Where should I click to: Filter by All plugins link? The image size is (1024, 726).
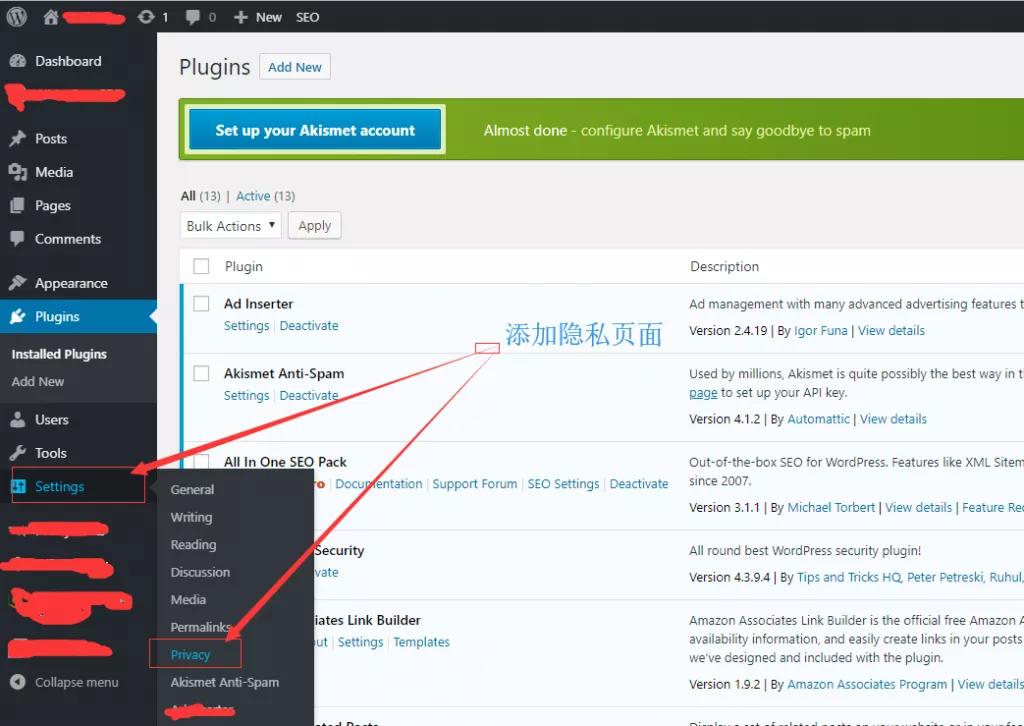tap(188, 196)
